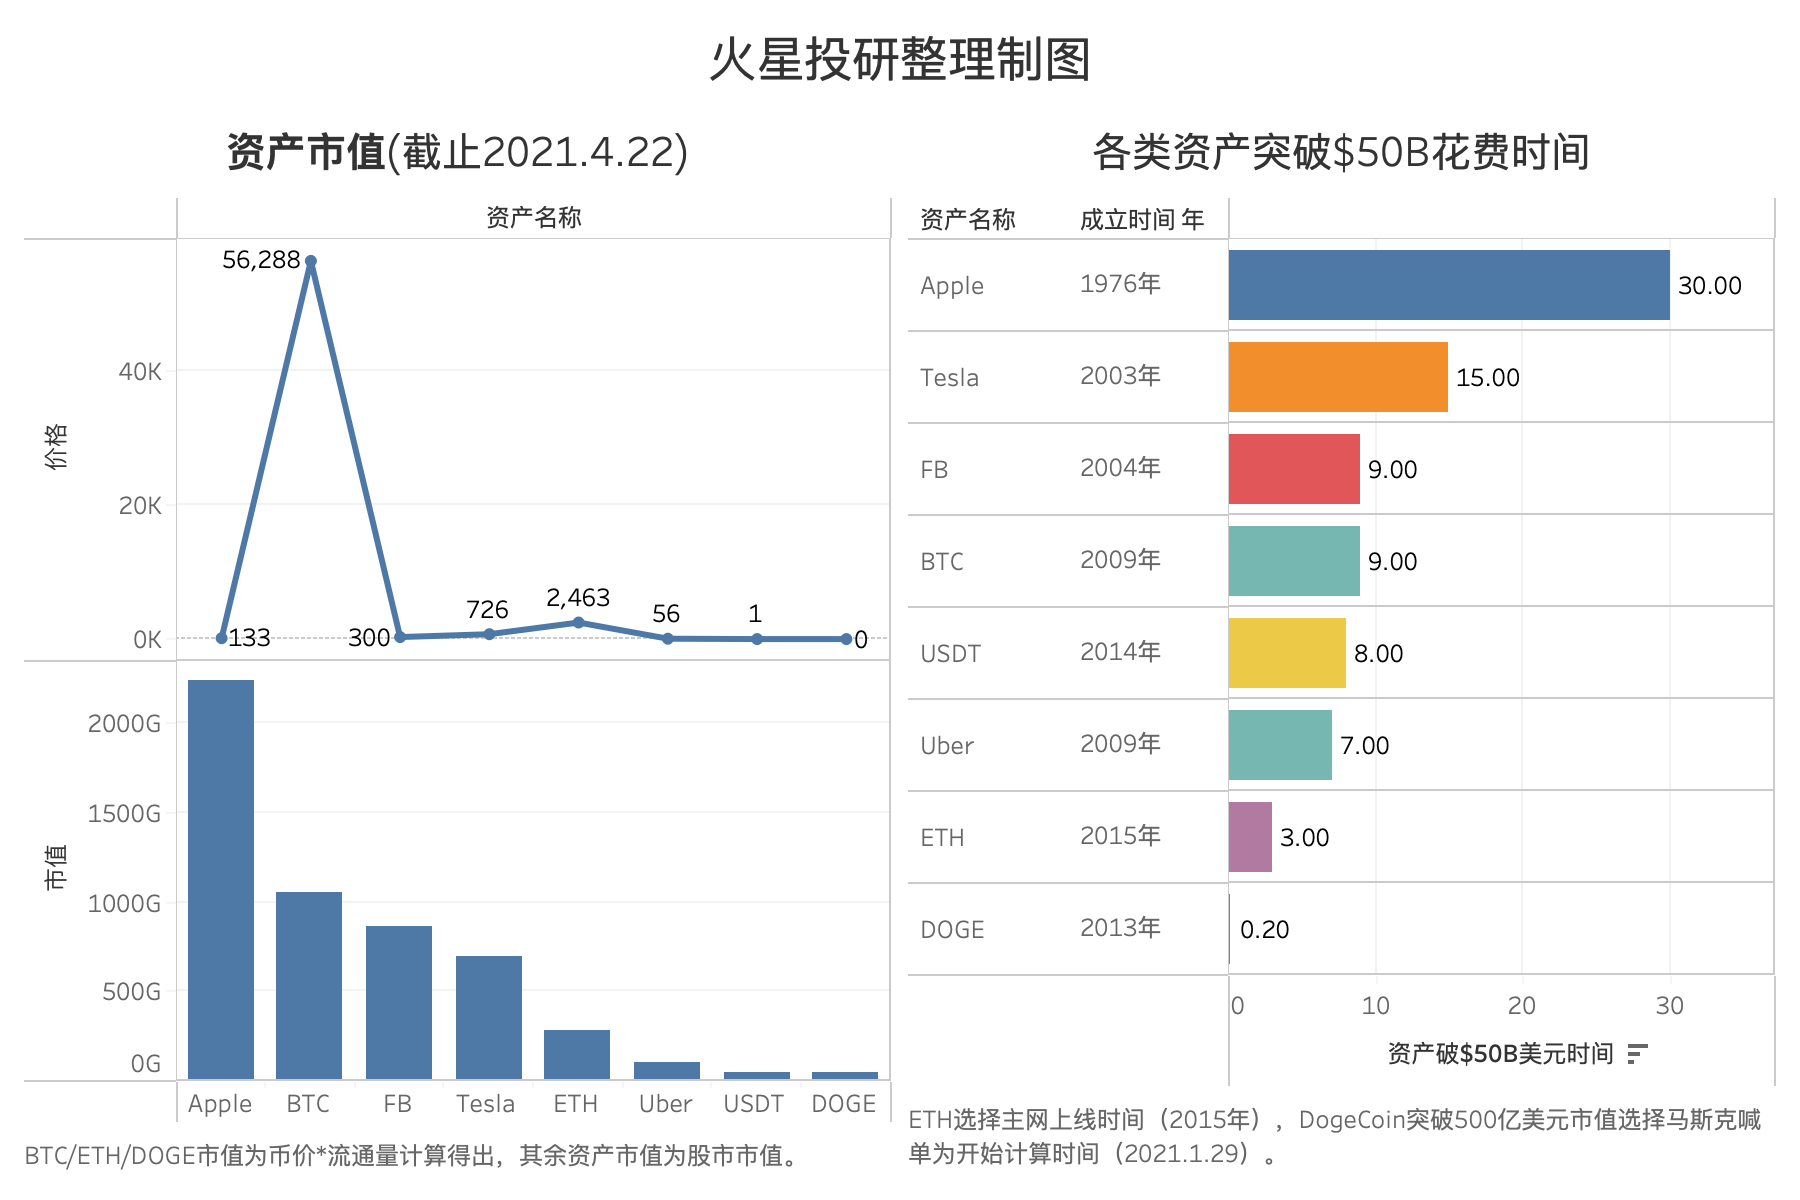The width and height of the screenshot is (1800, 1200).
Task: Click the sort icon beside 资产破$50B美元时间
Action: click(1637, 1054)
